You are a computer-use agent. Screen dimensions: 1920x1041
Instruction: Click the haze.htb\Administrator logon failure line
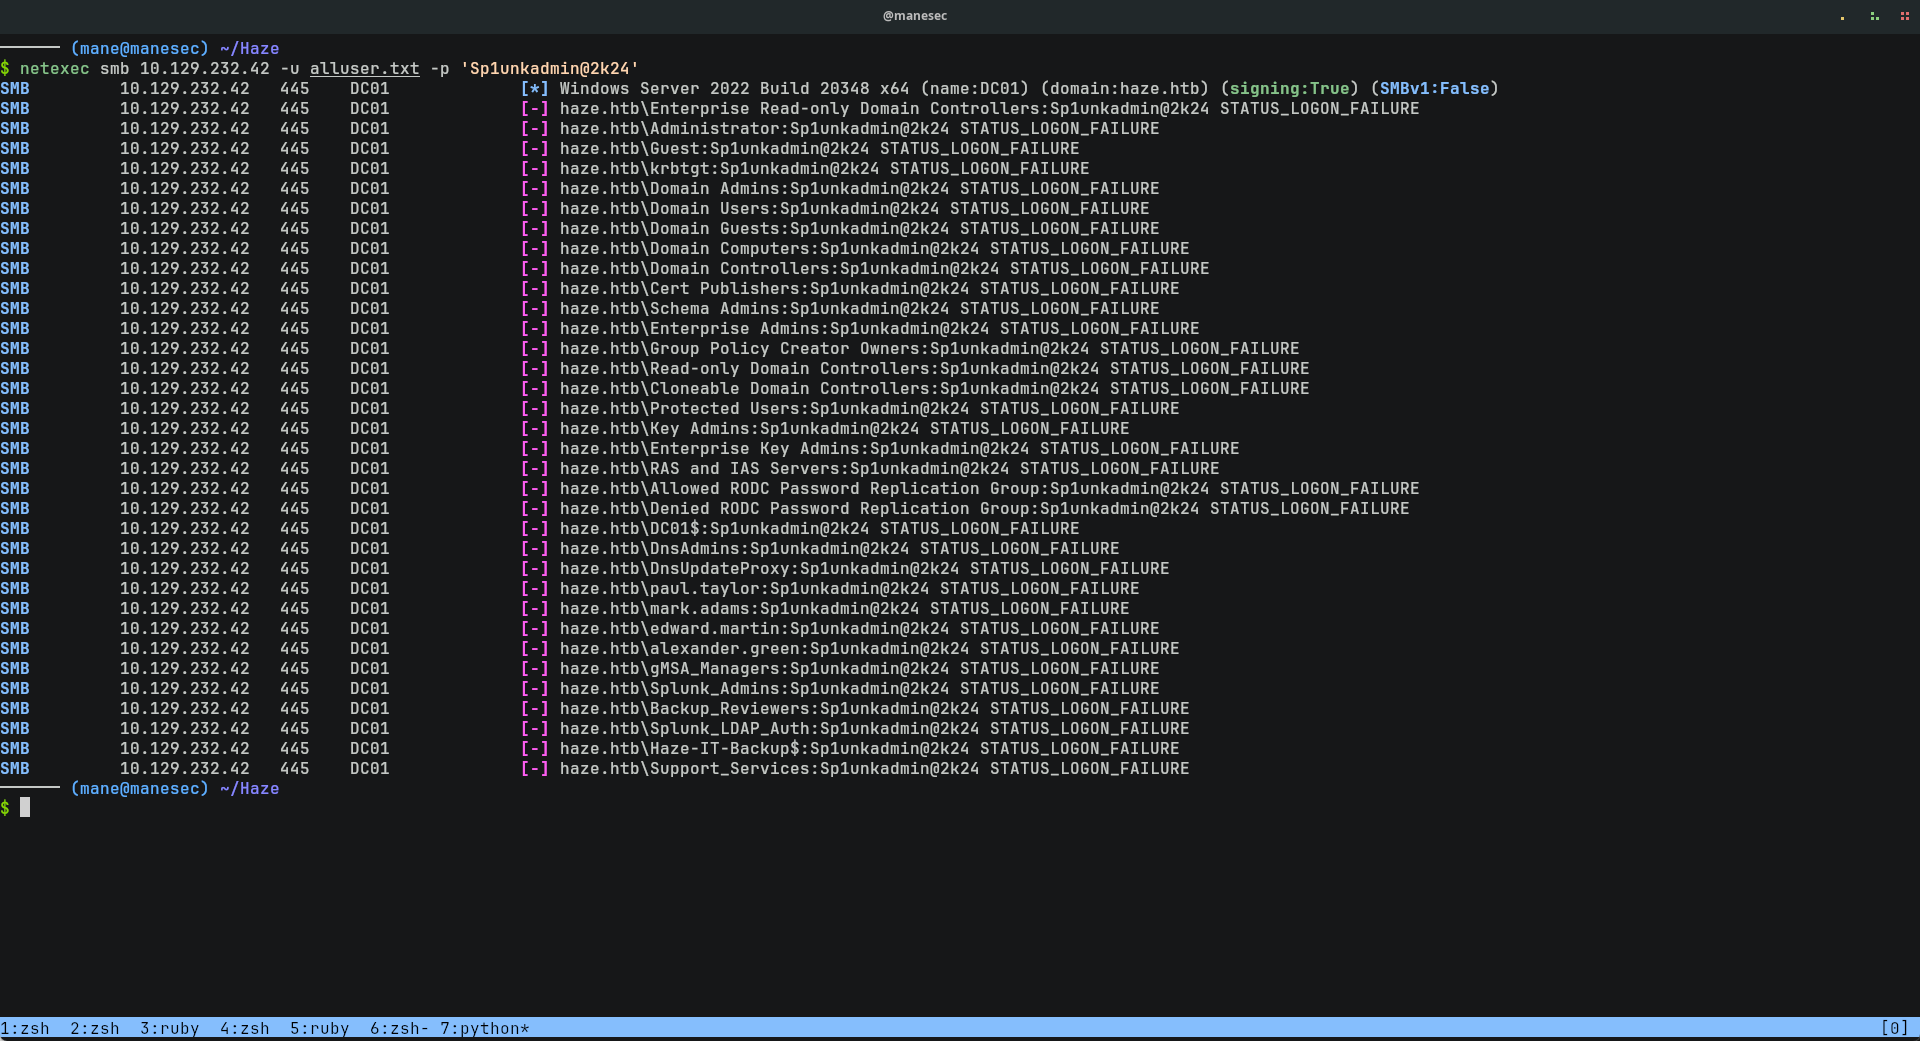click(859, 128)
